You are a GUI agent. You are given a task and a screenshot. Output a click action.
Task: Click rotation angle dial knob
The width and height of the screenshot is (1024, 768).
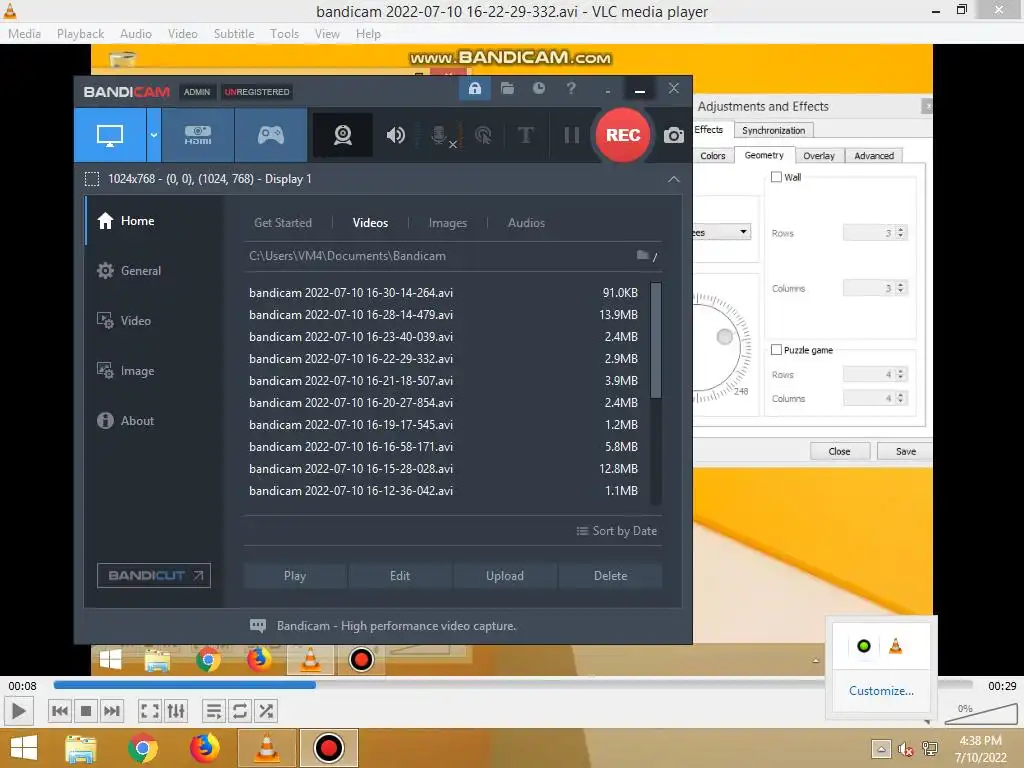[x=724, y=337]
